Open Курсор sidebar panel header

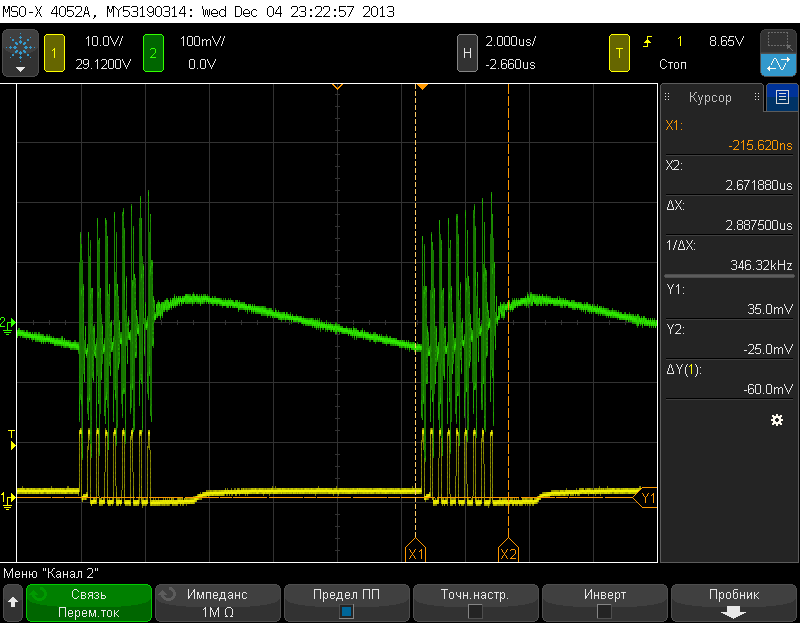coord(712,97)
